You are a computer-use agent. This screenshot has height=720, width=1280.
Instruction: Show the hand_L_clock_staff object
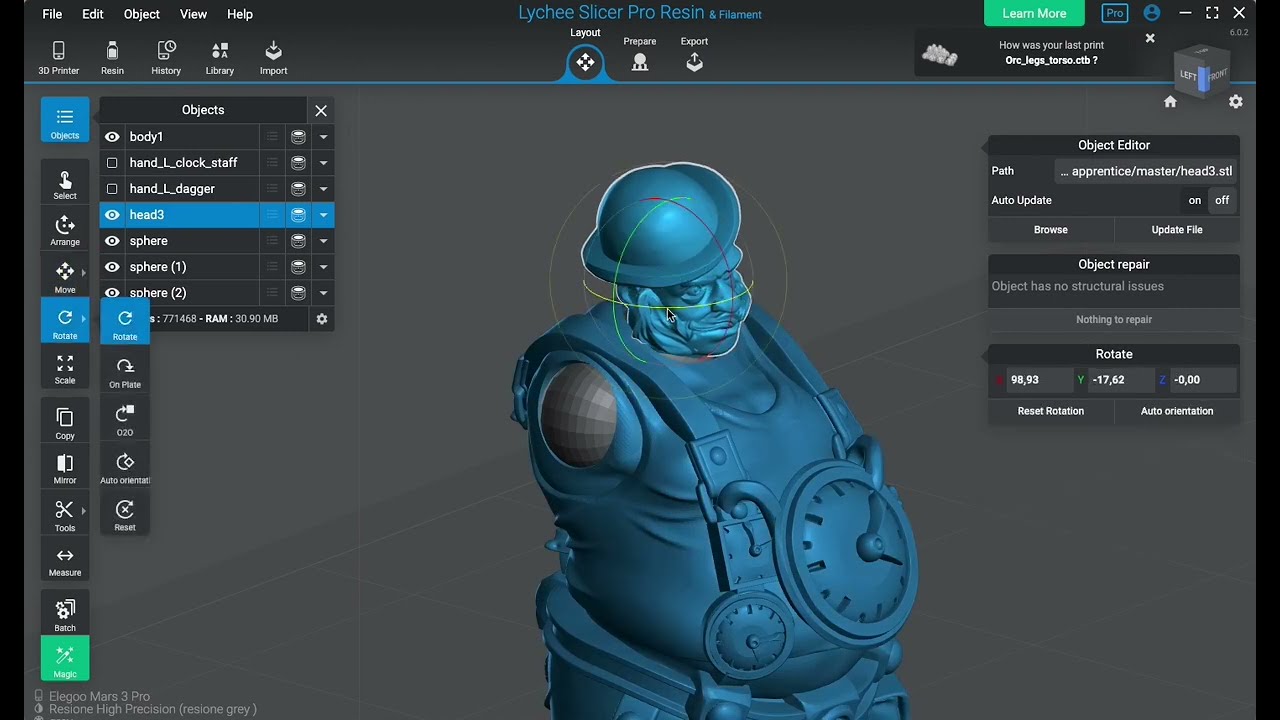[x=112, y=163]
